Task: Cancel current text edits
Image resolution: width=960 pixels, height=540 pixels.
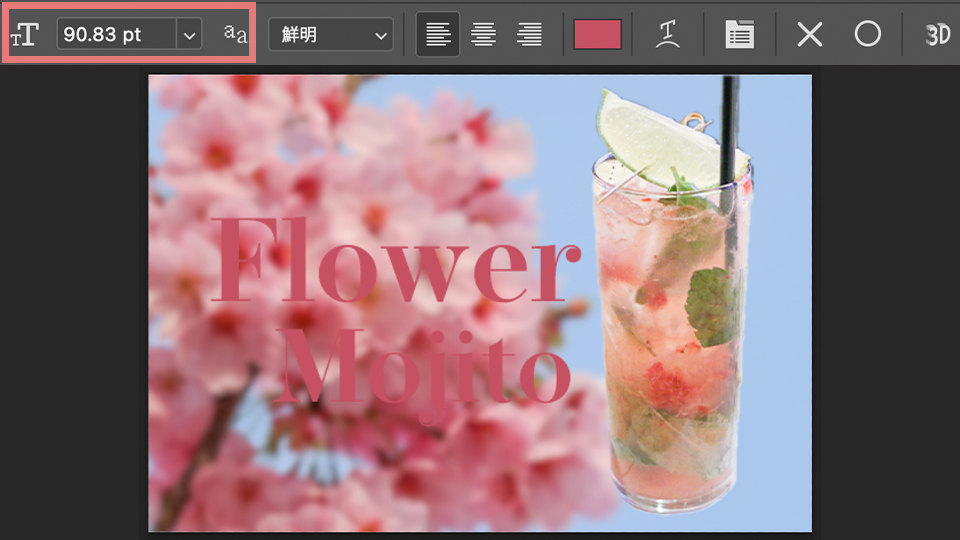Action: (x=809, y=34)
